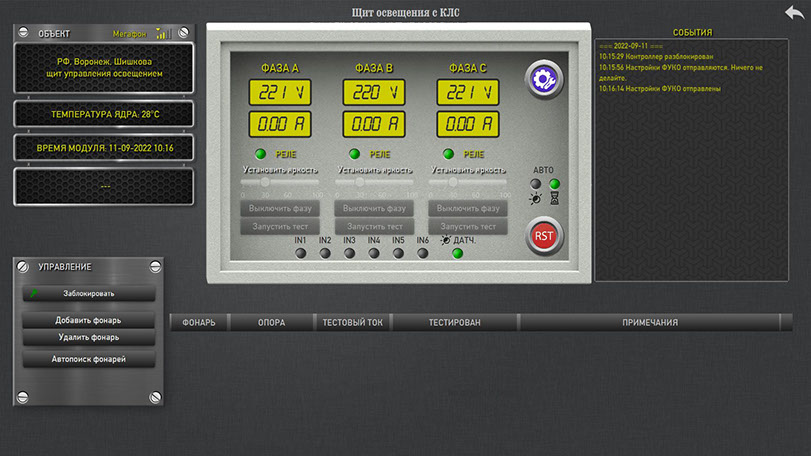
Task: Click the hourglass timer icon under АВТО
Action: coord(554,199)
